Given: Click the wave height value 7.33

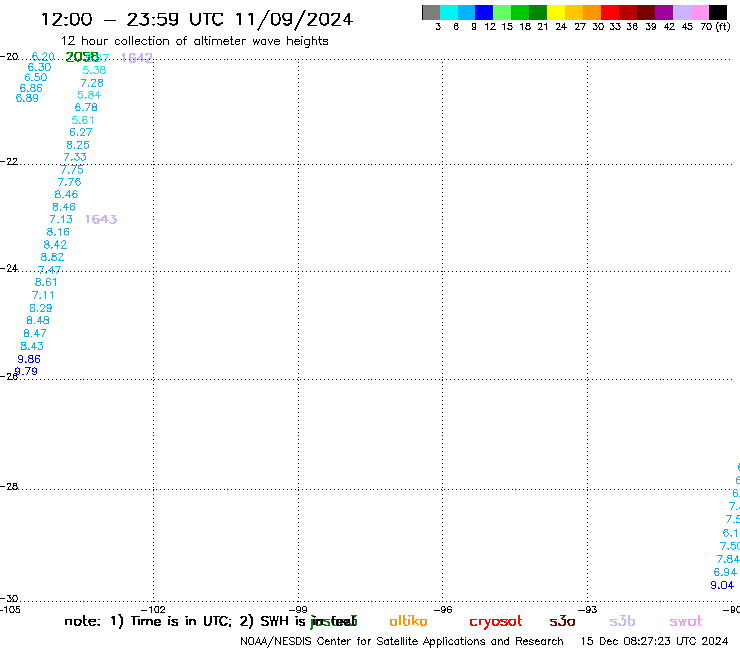Looking at the screenshot, I should pyautogui.click(x=75, y=157).
